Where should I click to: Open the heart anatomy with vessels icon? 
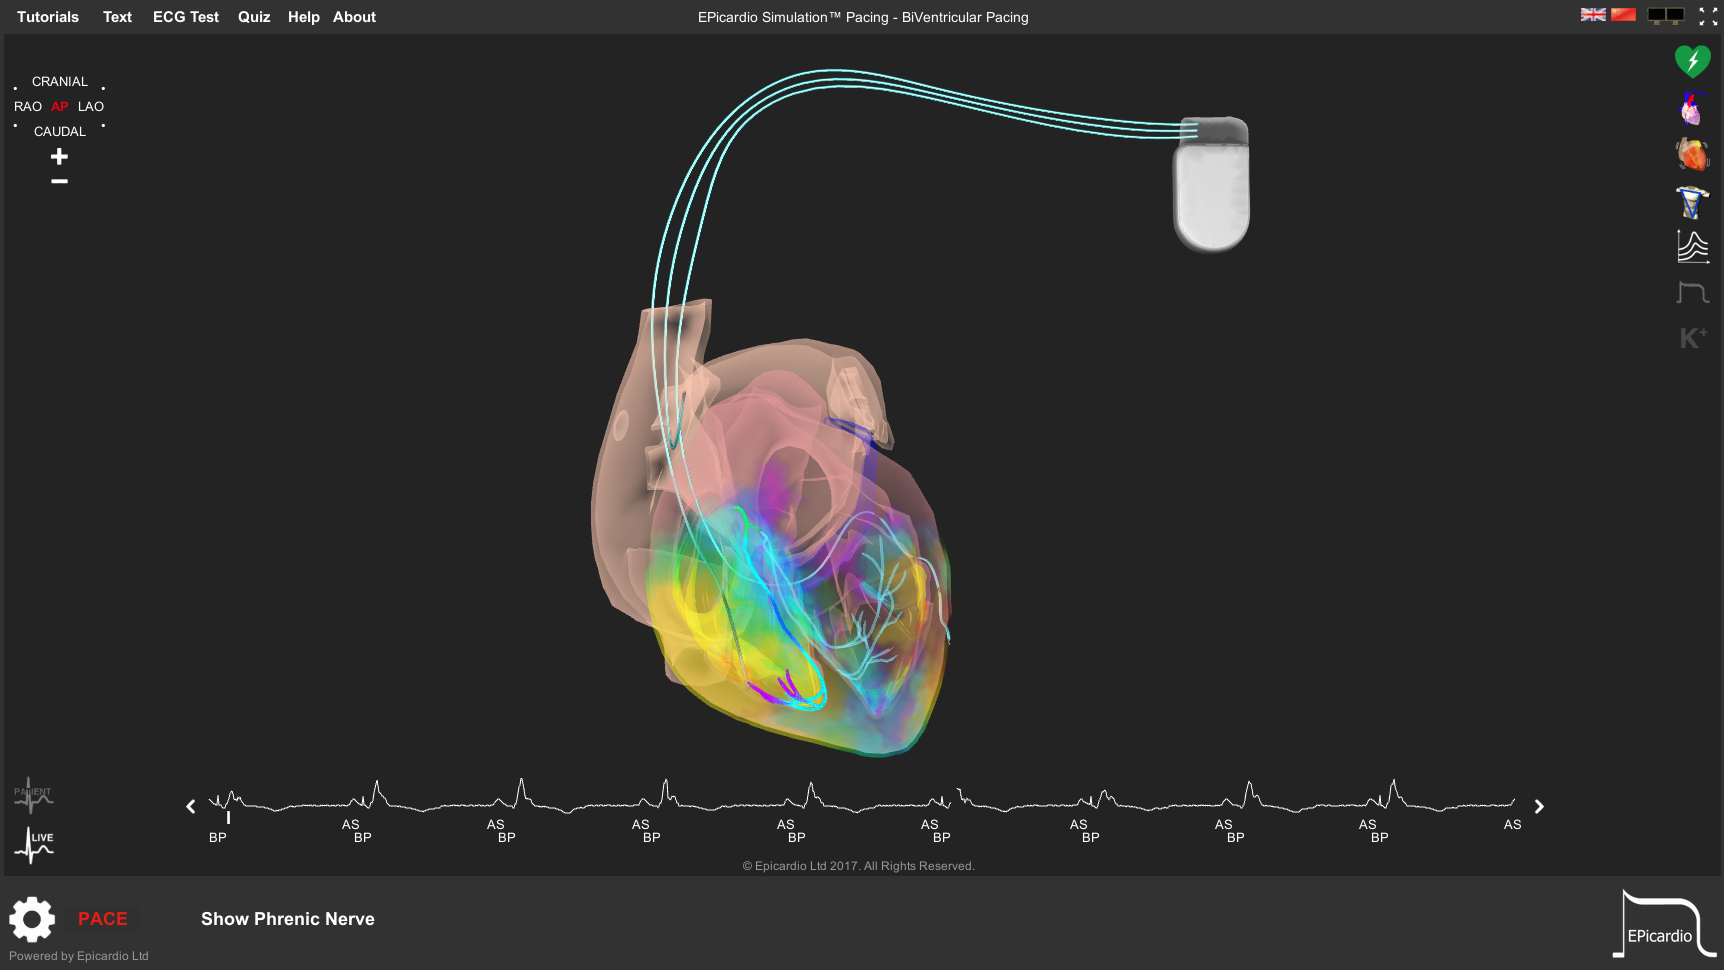click(1691, 108)
